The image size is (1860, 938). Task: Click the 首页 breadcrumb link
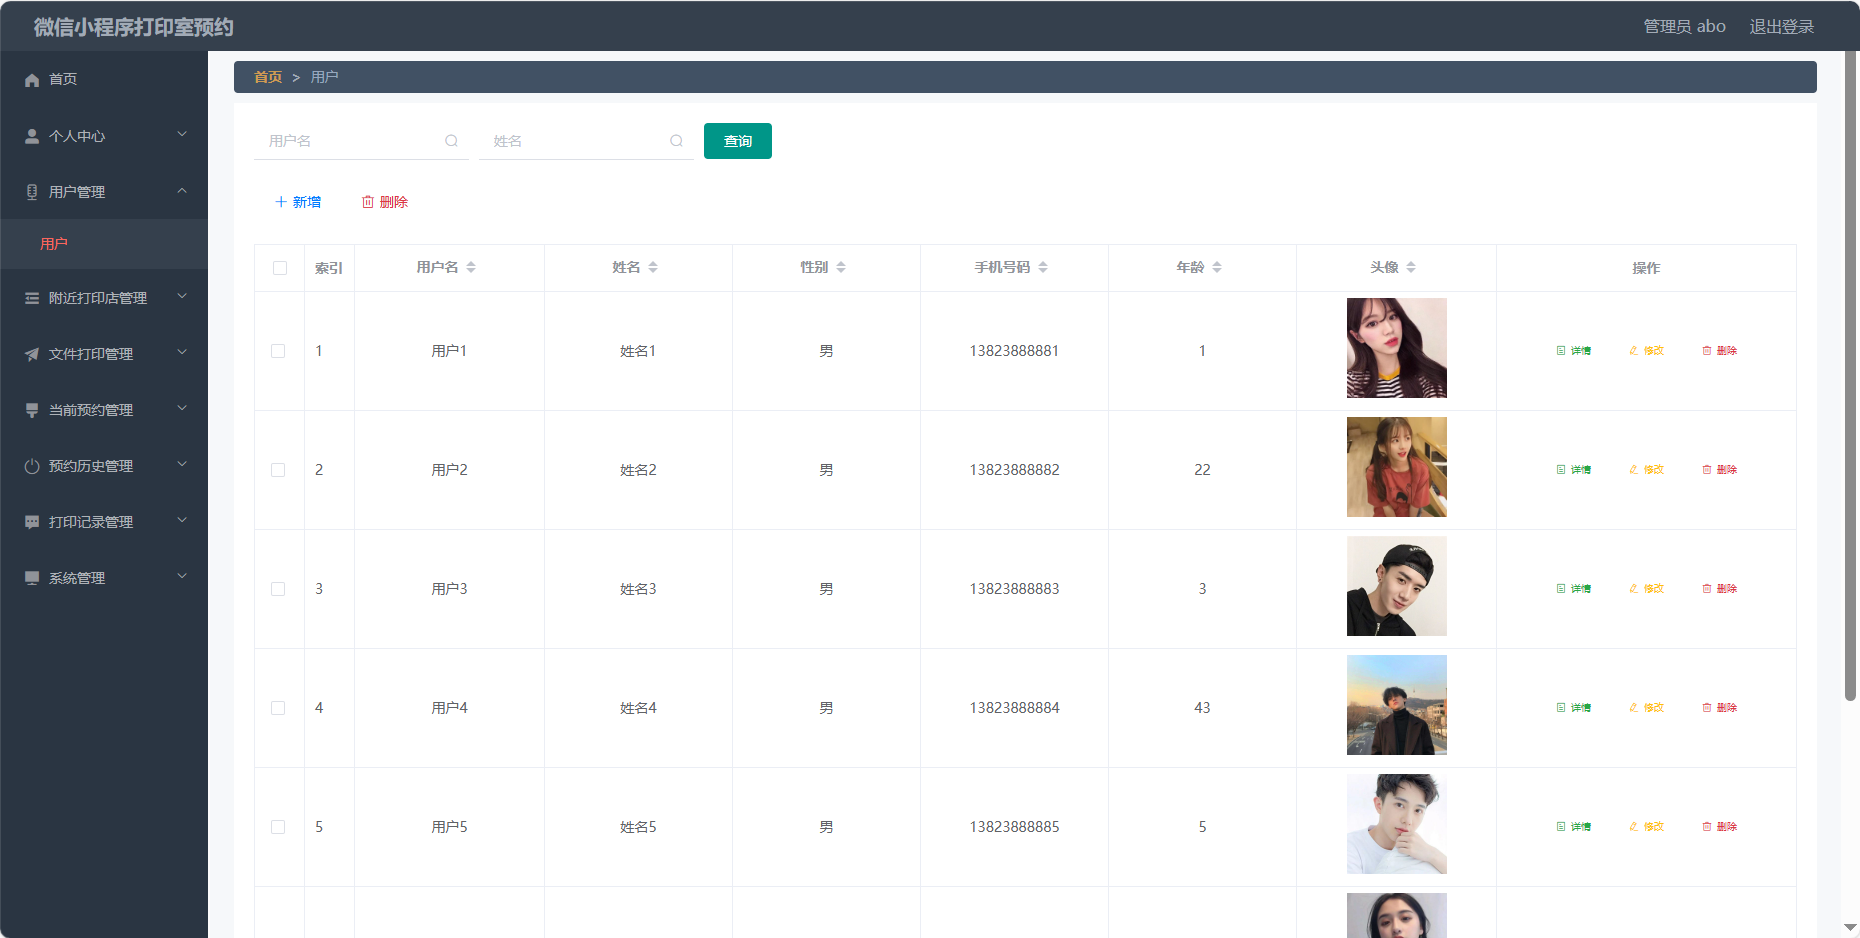268,77
